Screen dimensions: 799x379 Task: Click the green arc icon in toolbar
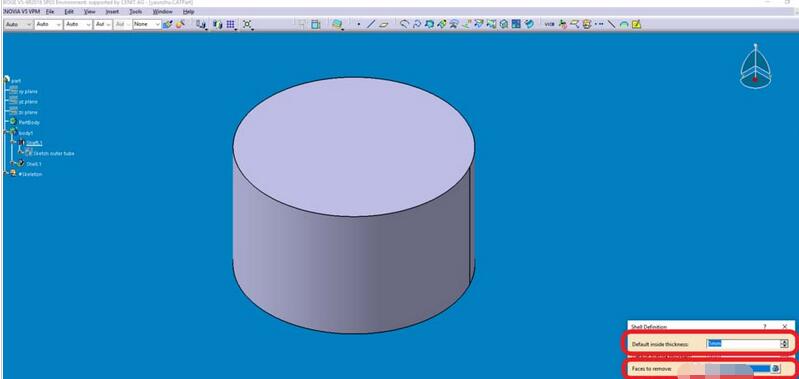[x=624, y=24]
